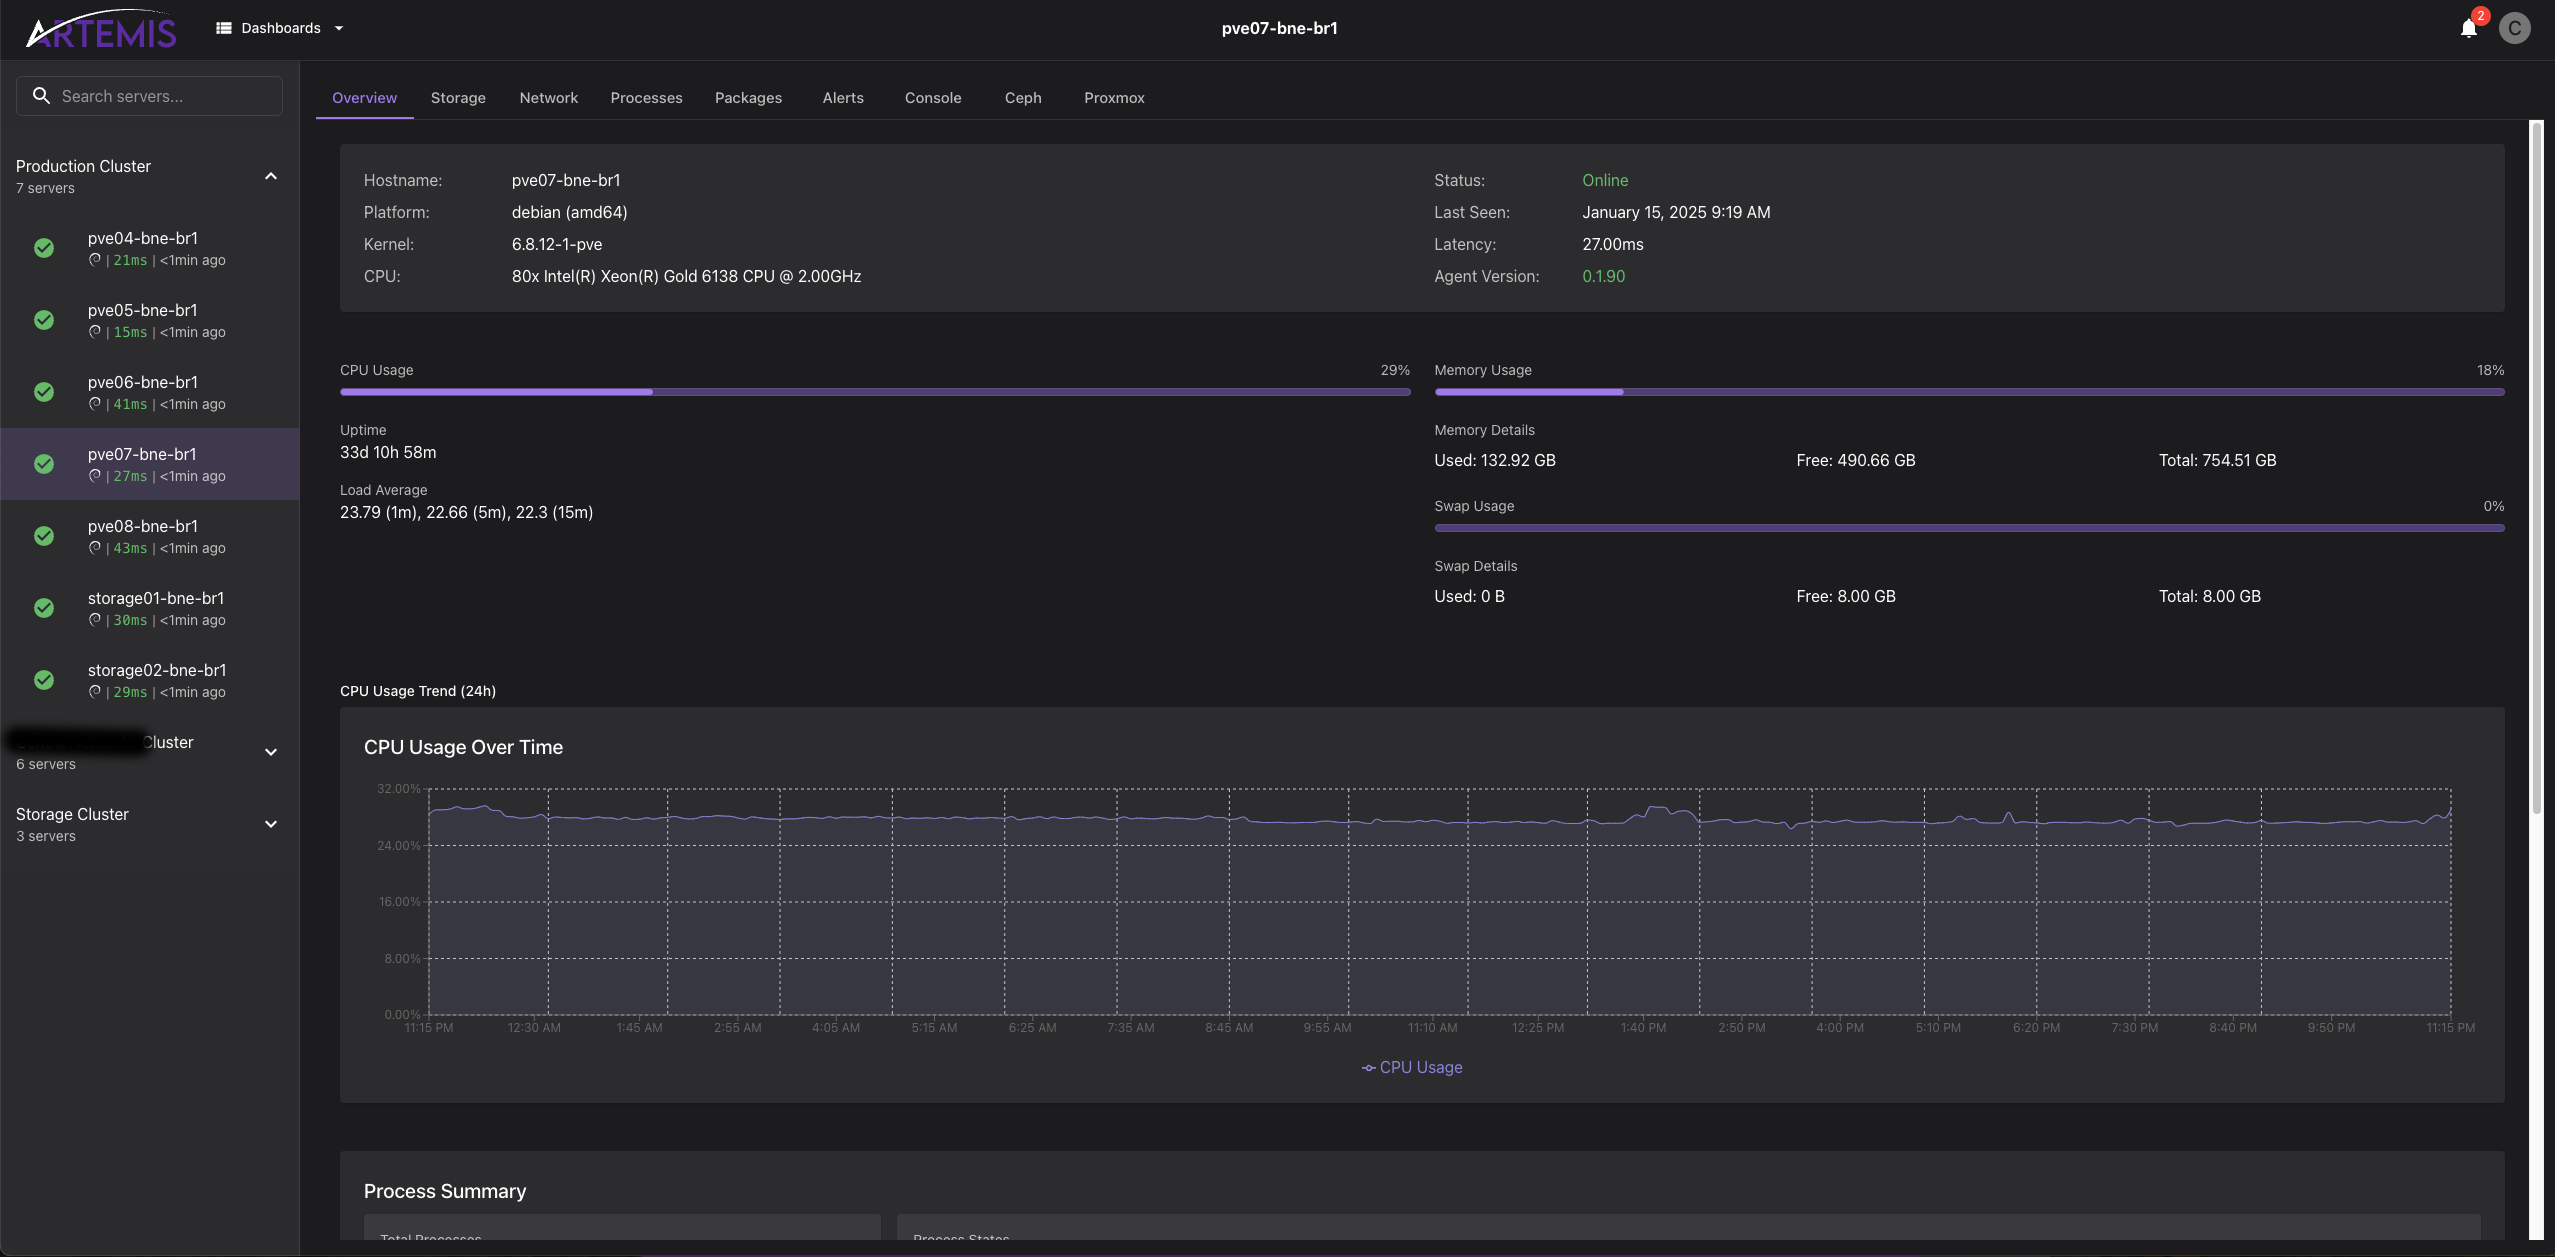This screenshot has width=2555, height=1257.
Task: Switch to the Ceph tab
Action: coord(1022,98)
